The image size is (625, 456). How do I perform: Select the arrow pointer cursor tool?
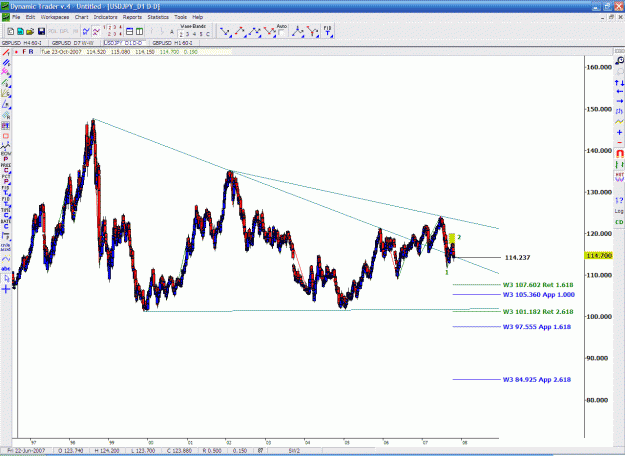click(6, 279)
